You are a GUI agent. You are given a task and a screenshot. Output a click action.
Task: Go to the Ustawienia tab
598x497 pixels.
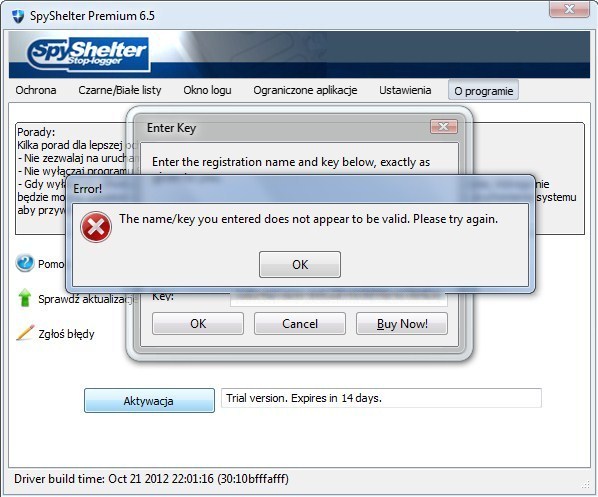pyautogui.click(x=405, y=90)
